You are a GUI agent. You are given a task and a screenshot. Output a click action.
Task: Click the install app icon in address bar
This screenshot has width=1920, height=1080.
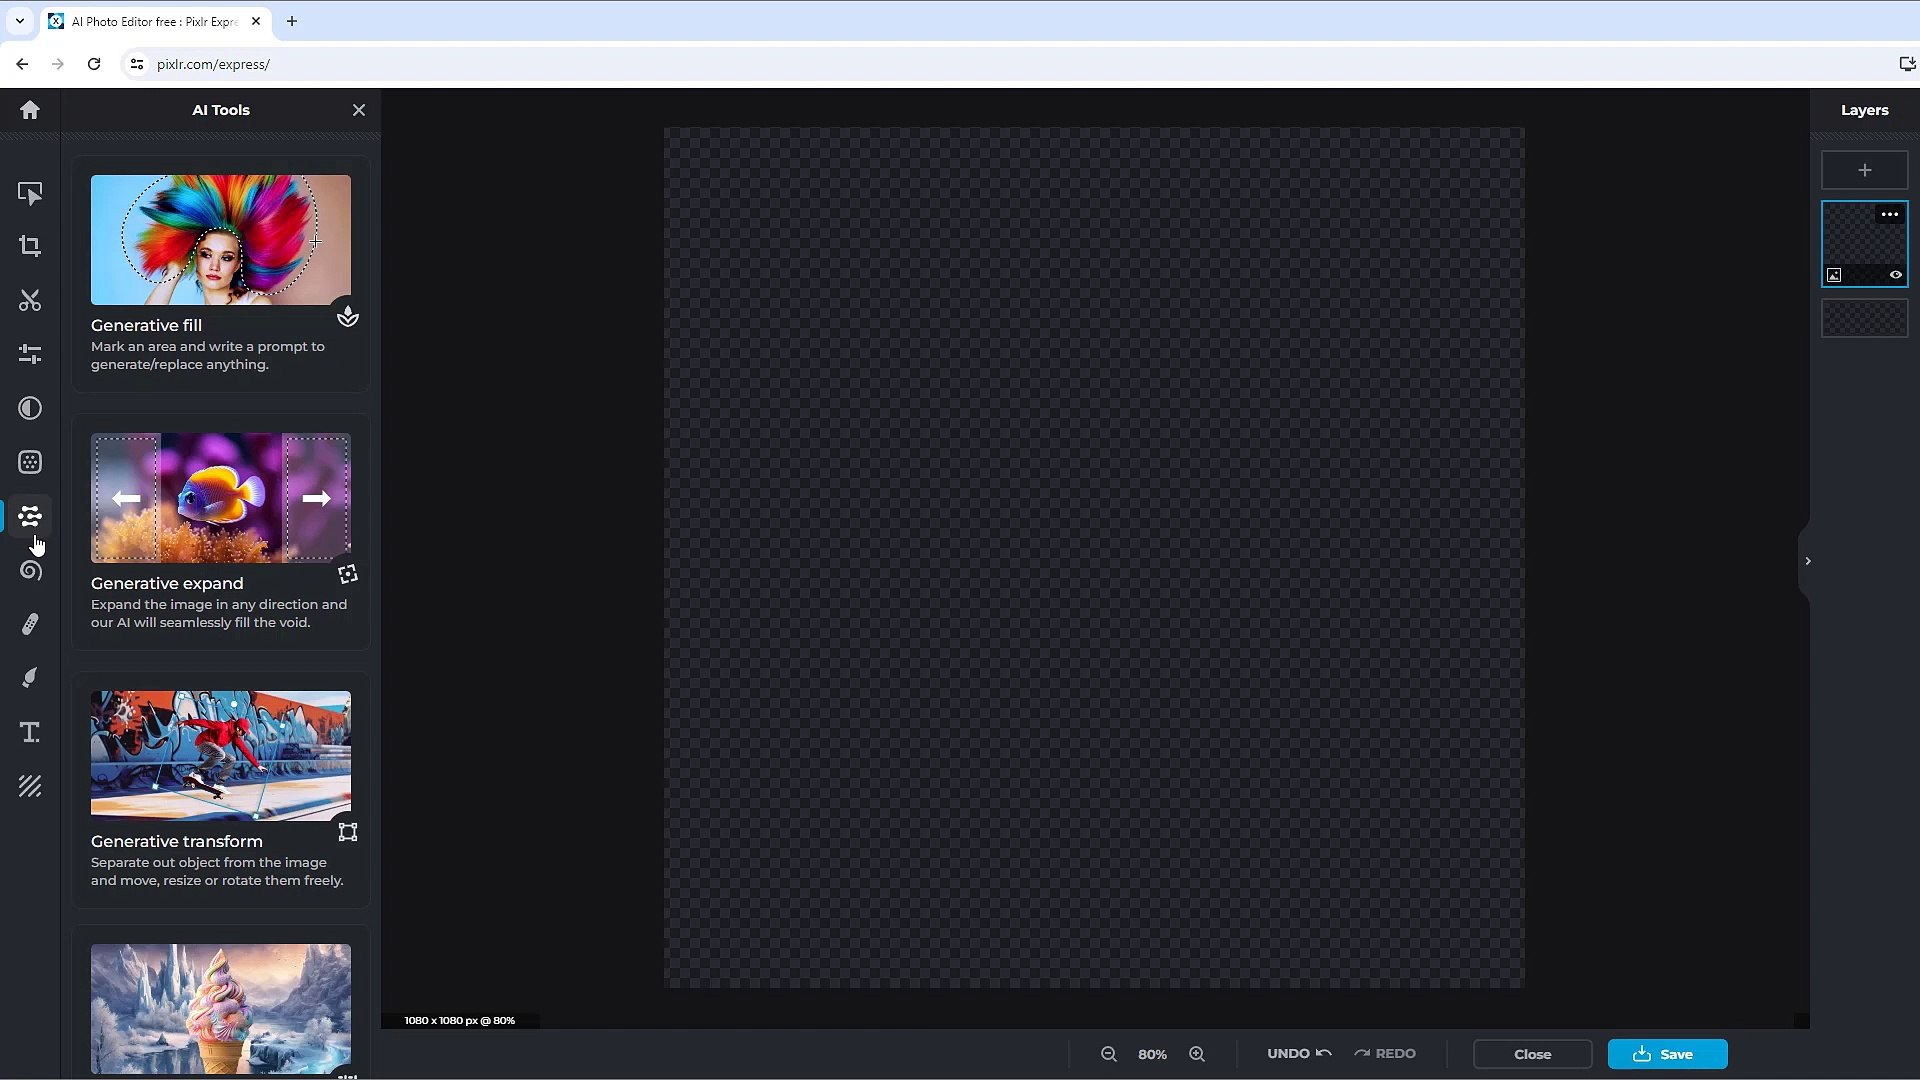coord(1906,64)
